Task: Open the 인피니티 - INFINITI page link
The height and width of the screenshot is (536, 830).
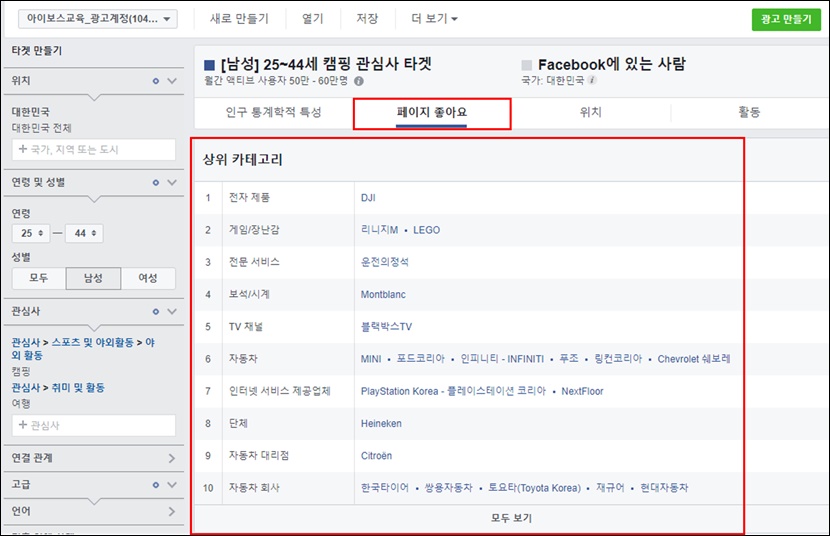Action: [502, 359]
